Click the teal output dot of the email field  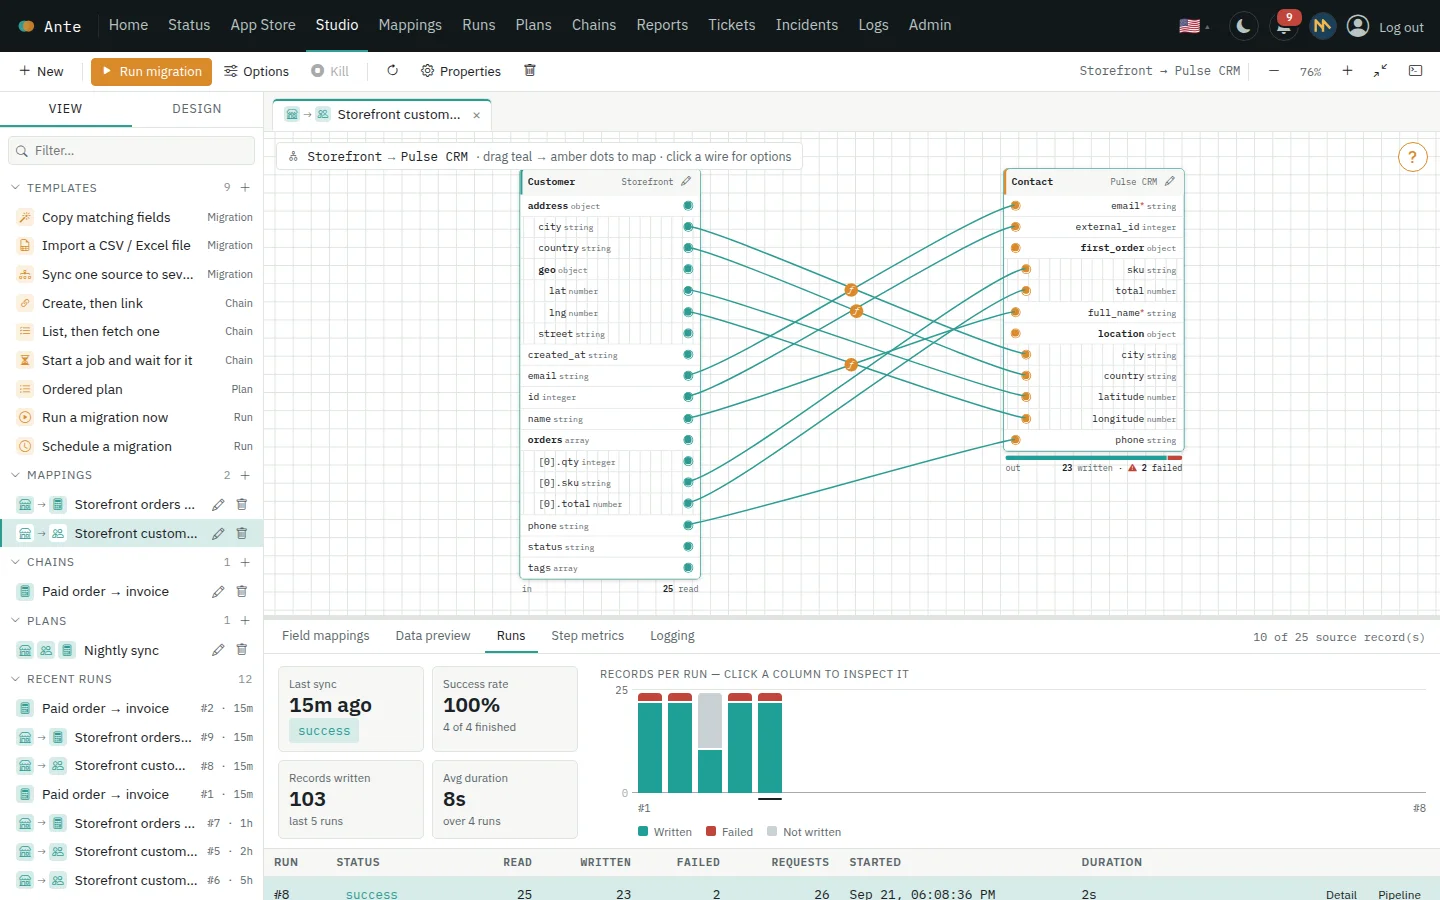tap(688, 376)
